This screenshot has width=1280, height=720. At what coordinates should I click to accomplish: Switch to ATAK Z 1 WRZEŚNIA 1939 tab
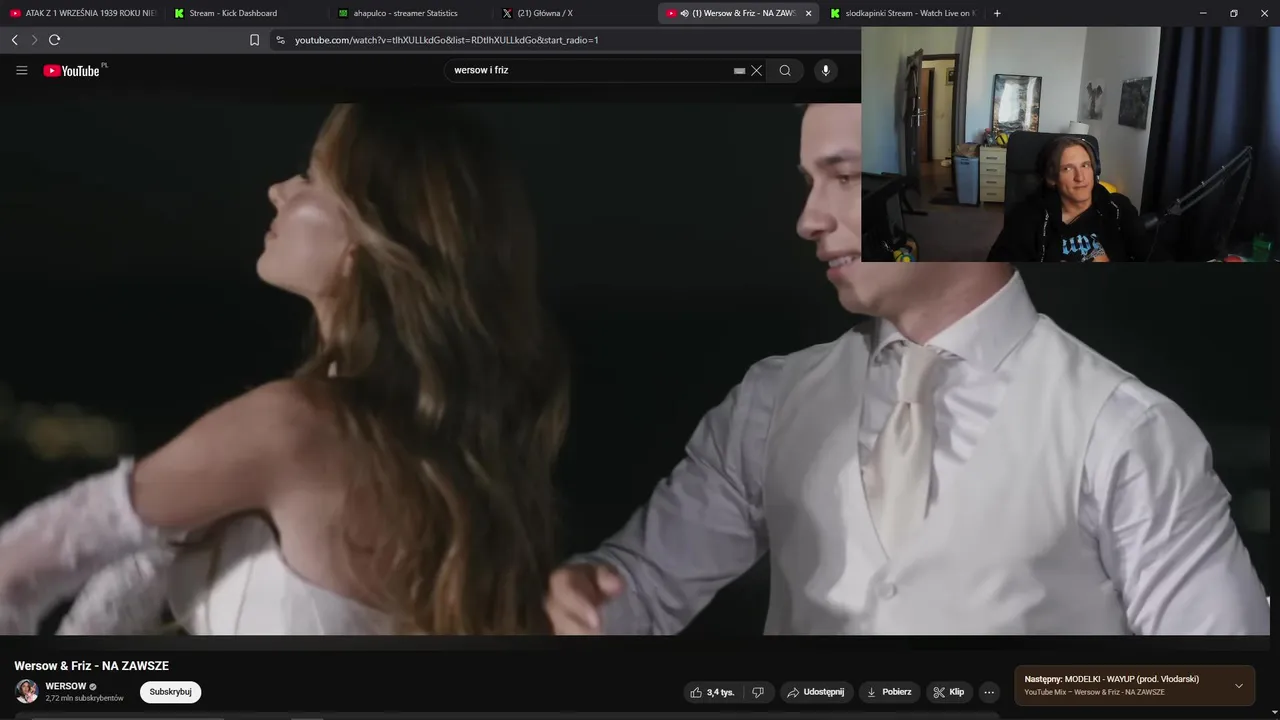point(82,13)
